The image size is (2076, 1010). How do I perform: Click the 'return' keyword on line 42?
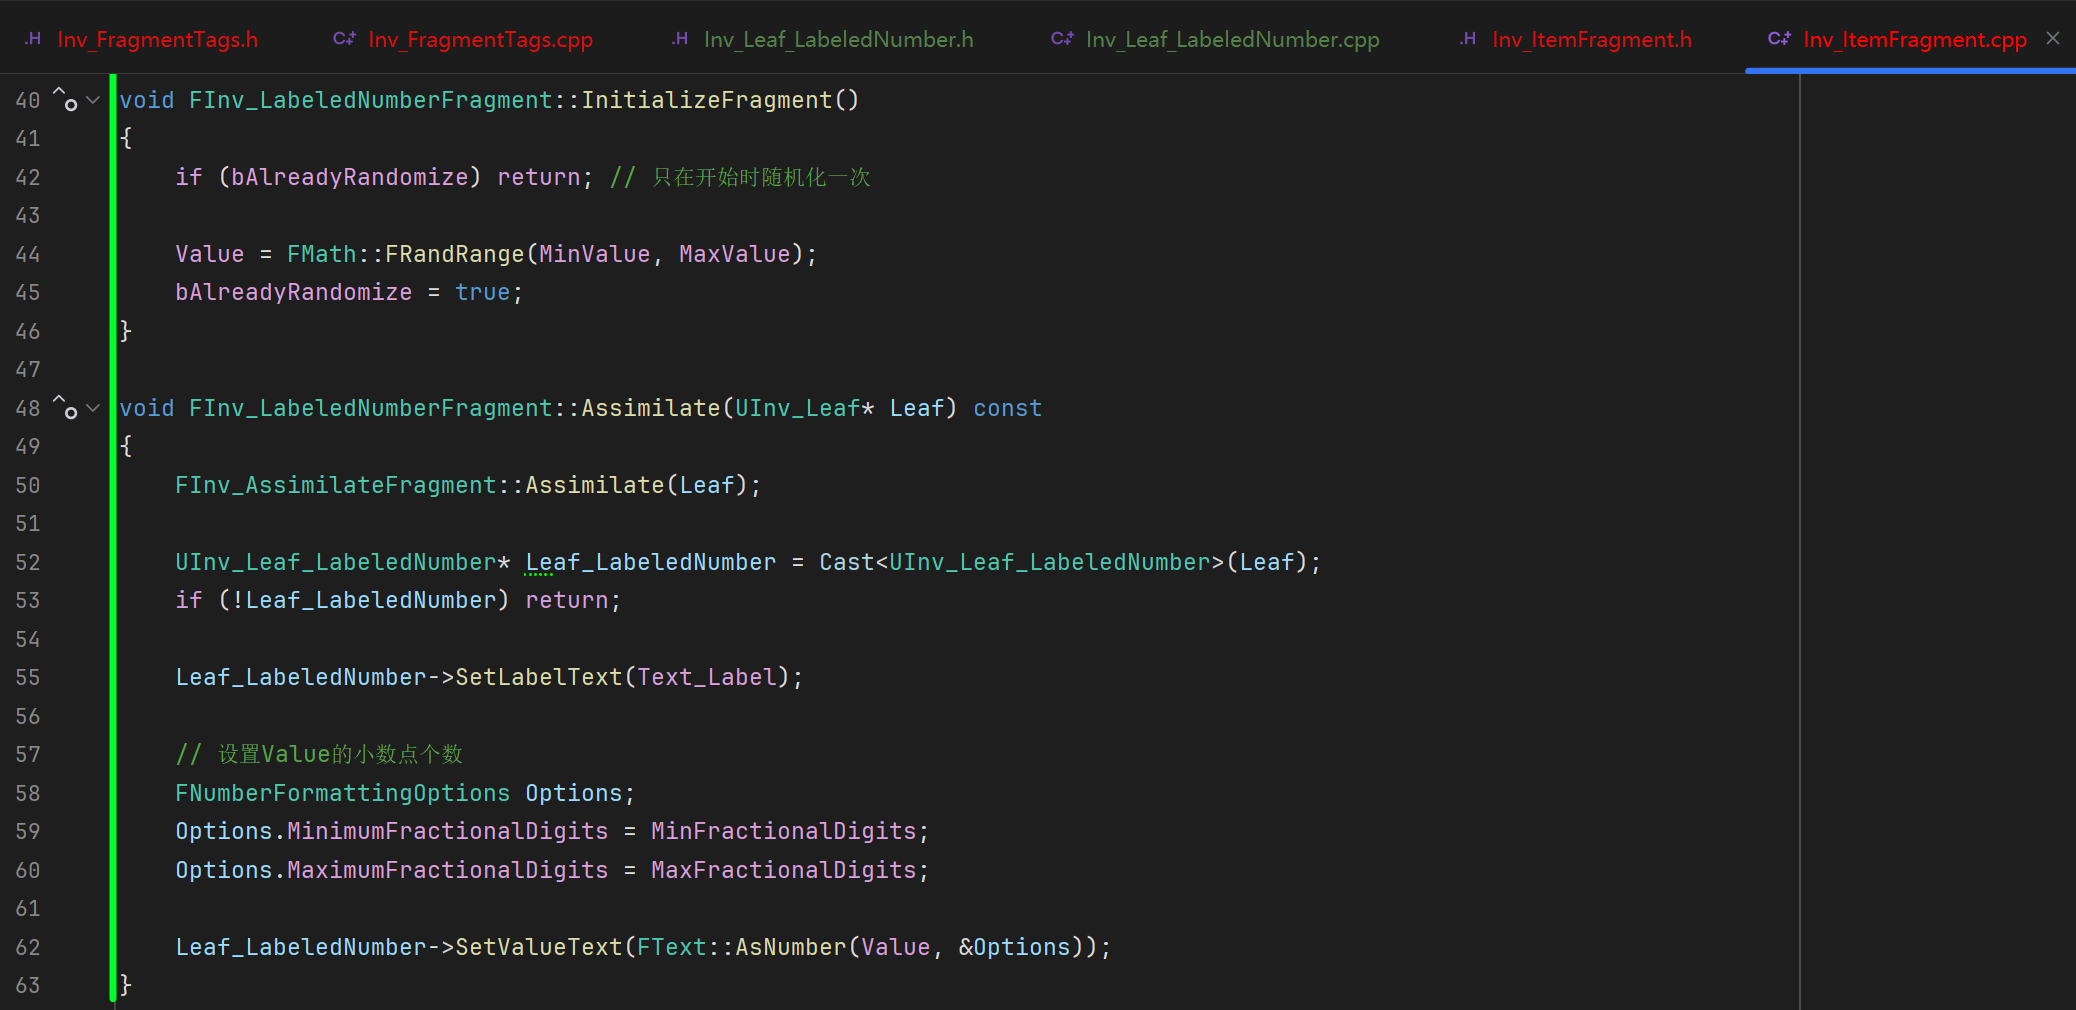[x=539, y=177]
